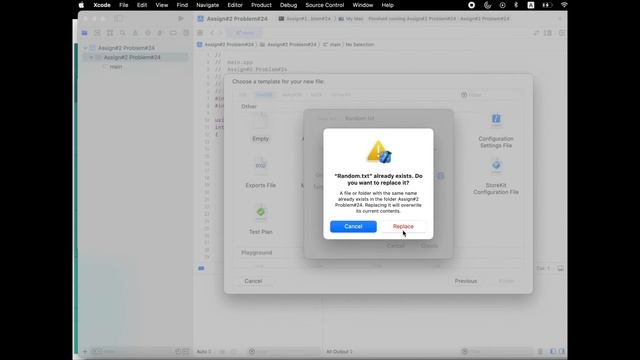Open the Navigate menu

(x=207, y=5)
